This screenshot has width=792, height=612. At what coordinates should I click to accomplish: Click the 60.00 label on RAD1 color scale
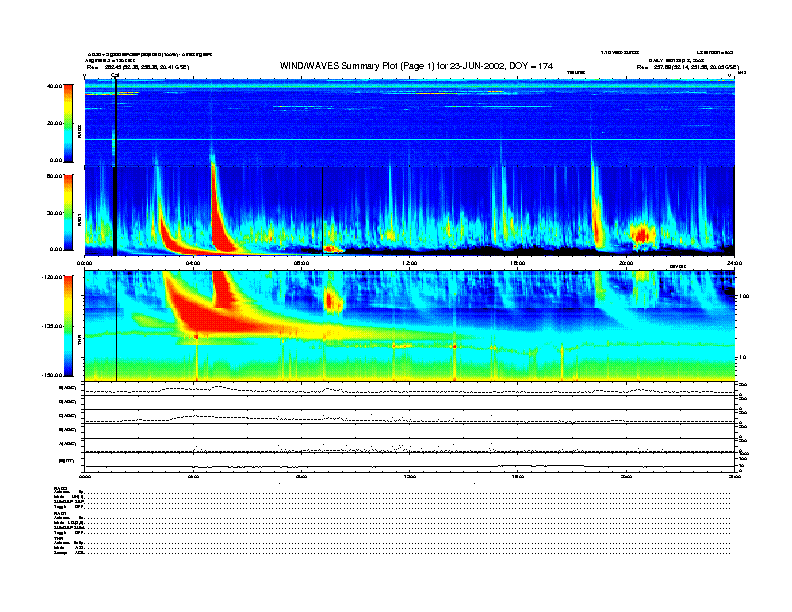(x=54, y=176)
